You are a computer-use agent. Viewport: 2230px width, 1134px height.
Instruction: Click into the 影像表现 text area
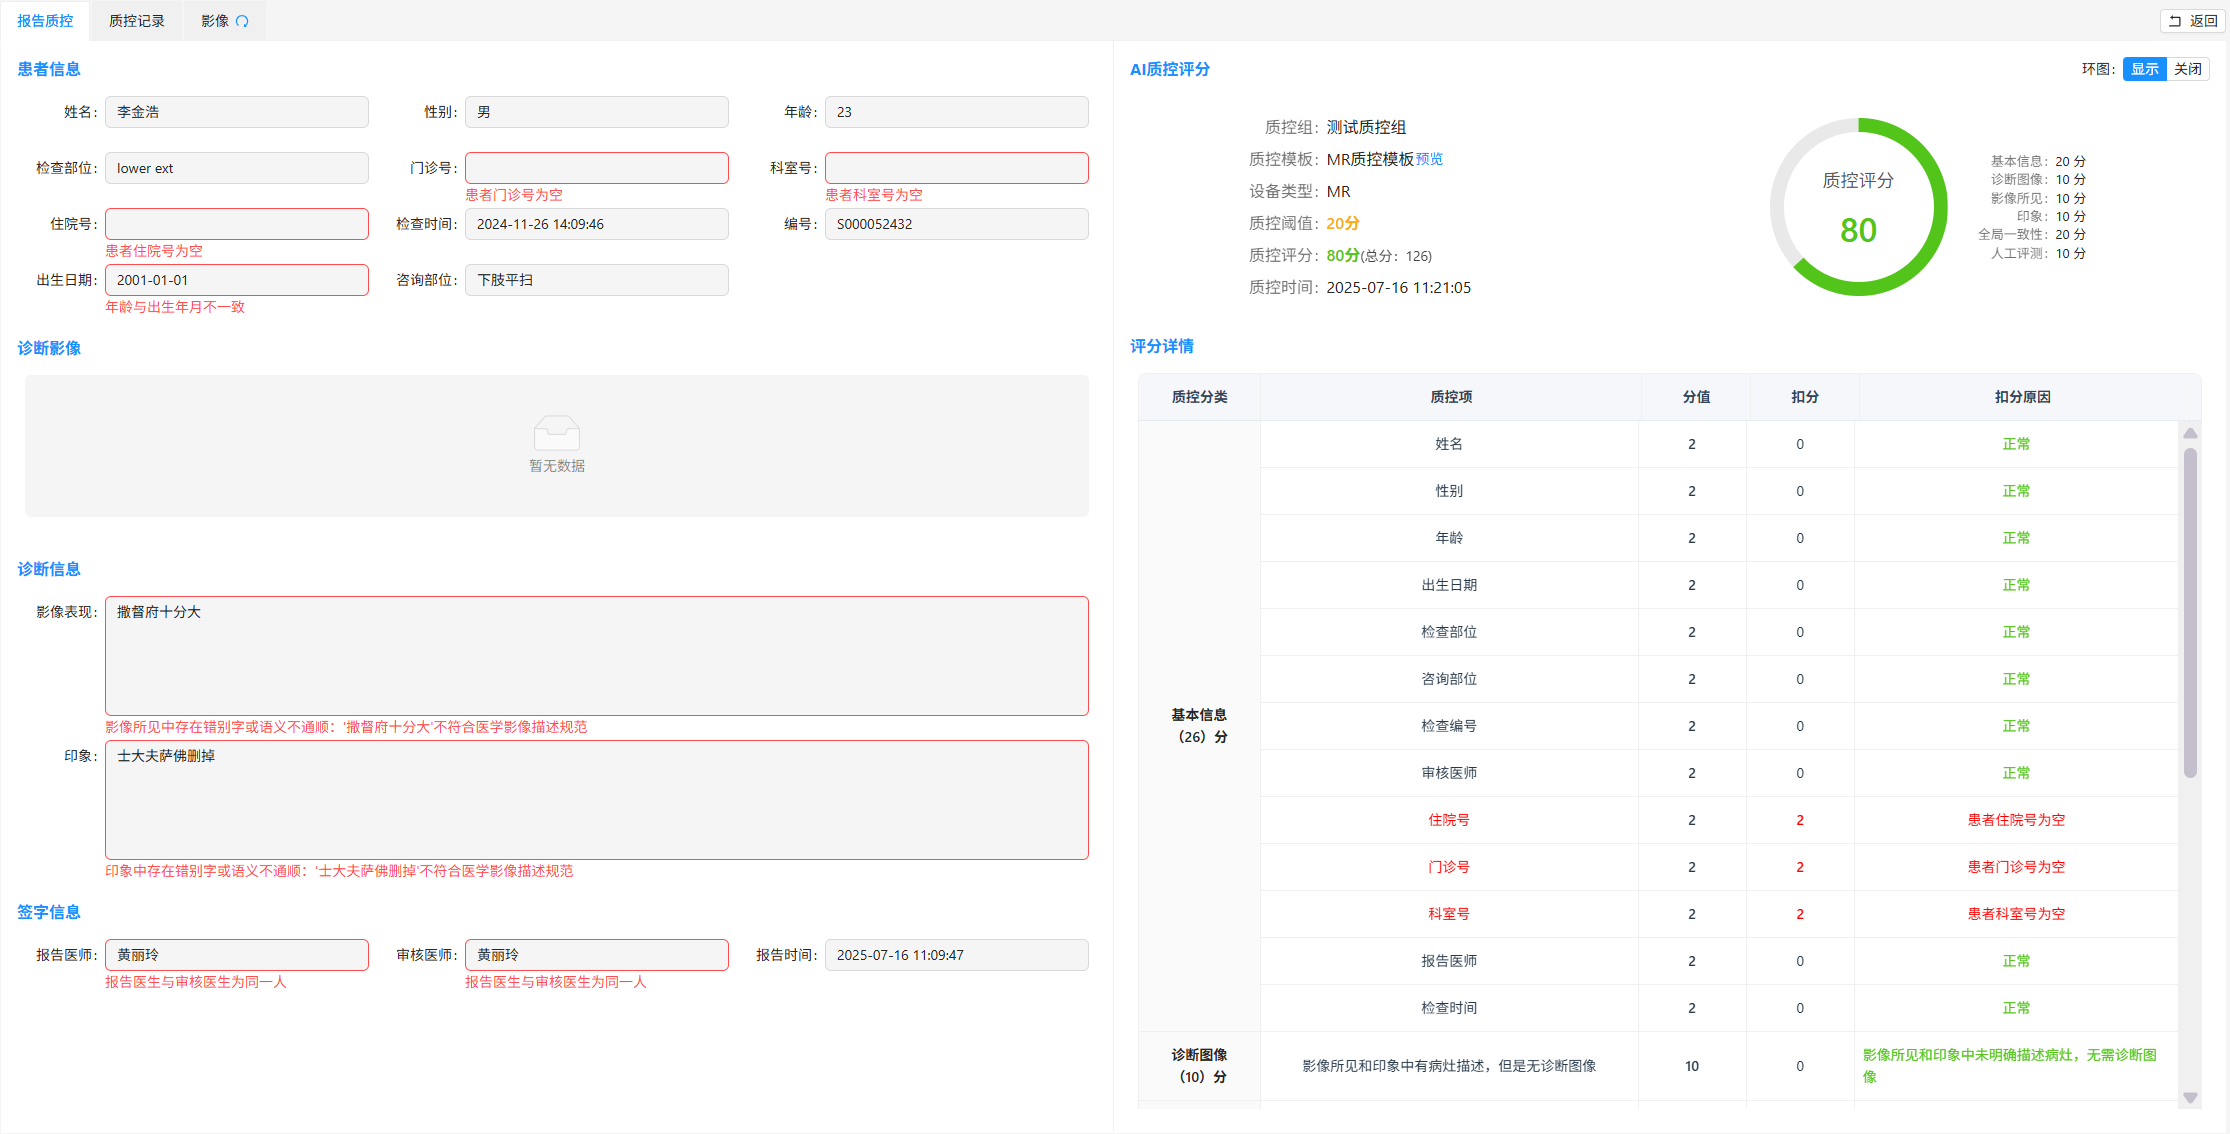596,656
